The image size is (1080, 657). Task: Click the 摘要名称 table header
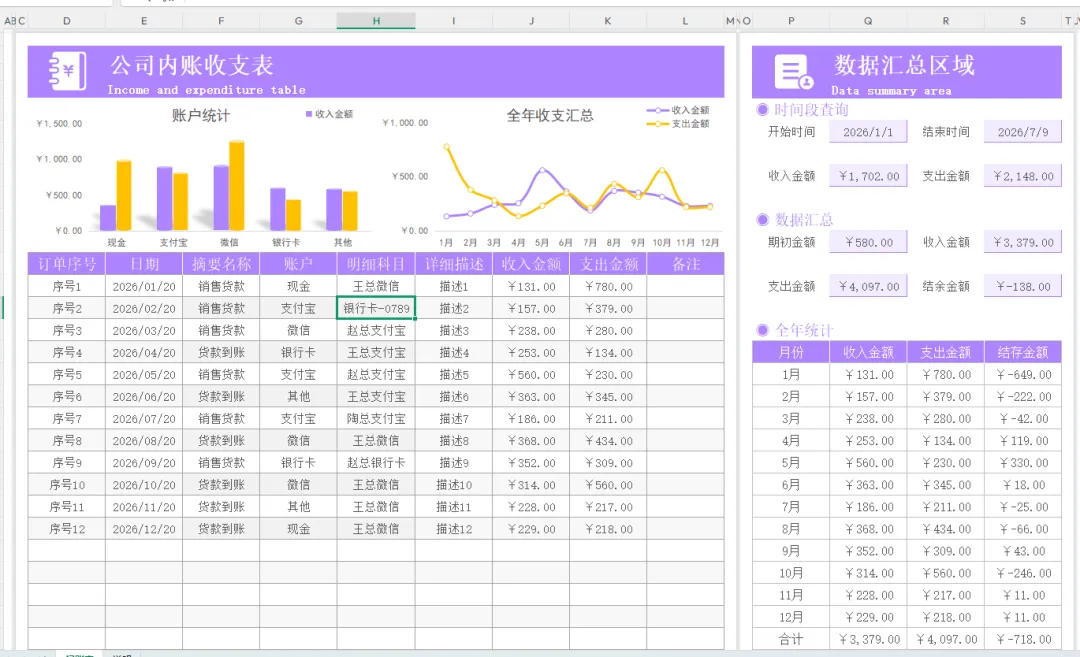pos(221,264)
